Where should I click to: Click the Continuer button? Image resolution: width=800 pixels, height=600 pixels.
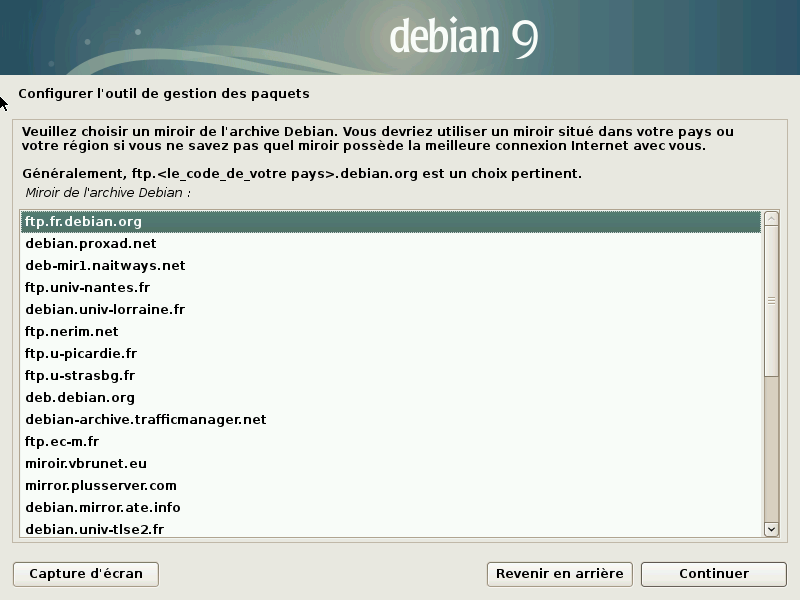pos(713,574)
